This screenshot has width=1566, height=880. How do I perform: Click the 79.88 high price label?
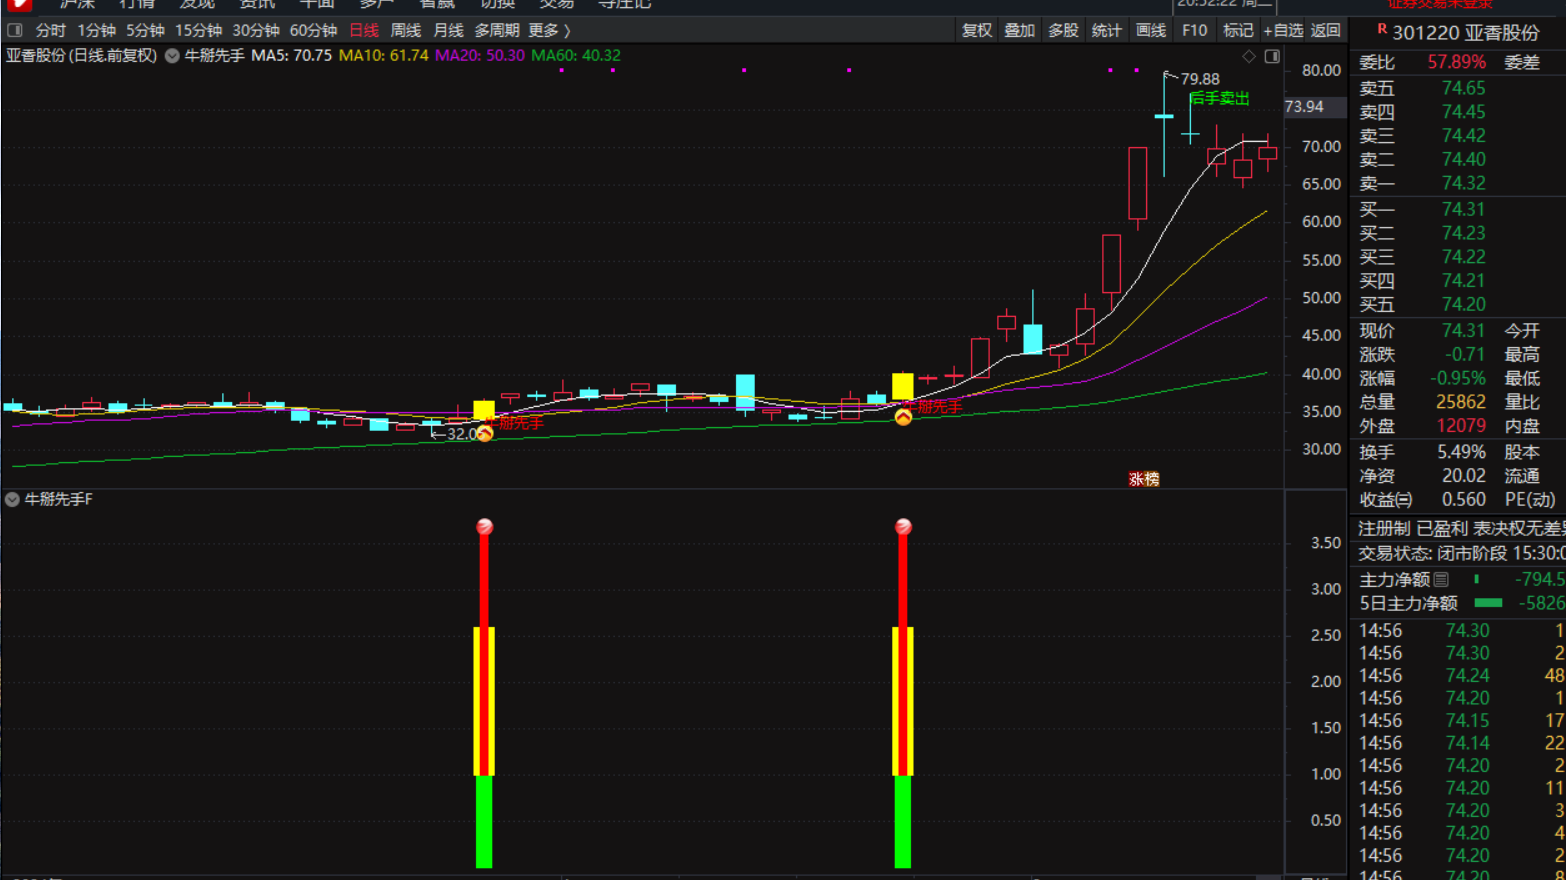1199,79
